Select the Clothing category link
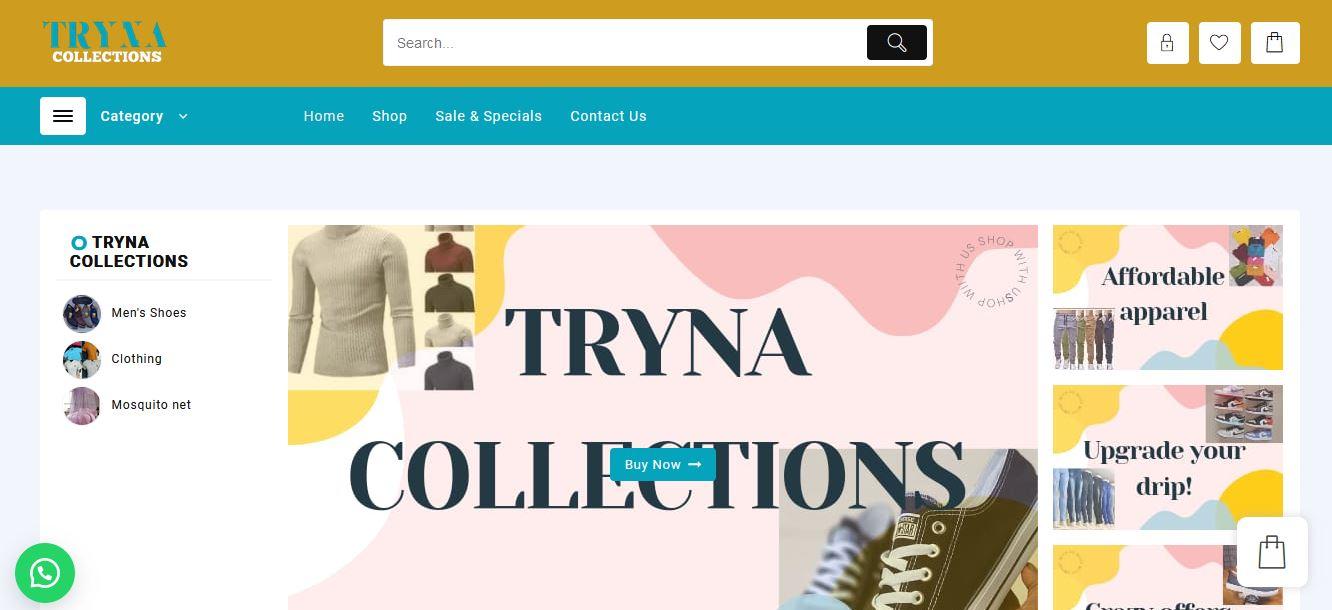This screenshot has width=1332, height=610. (136, 359)
